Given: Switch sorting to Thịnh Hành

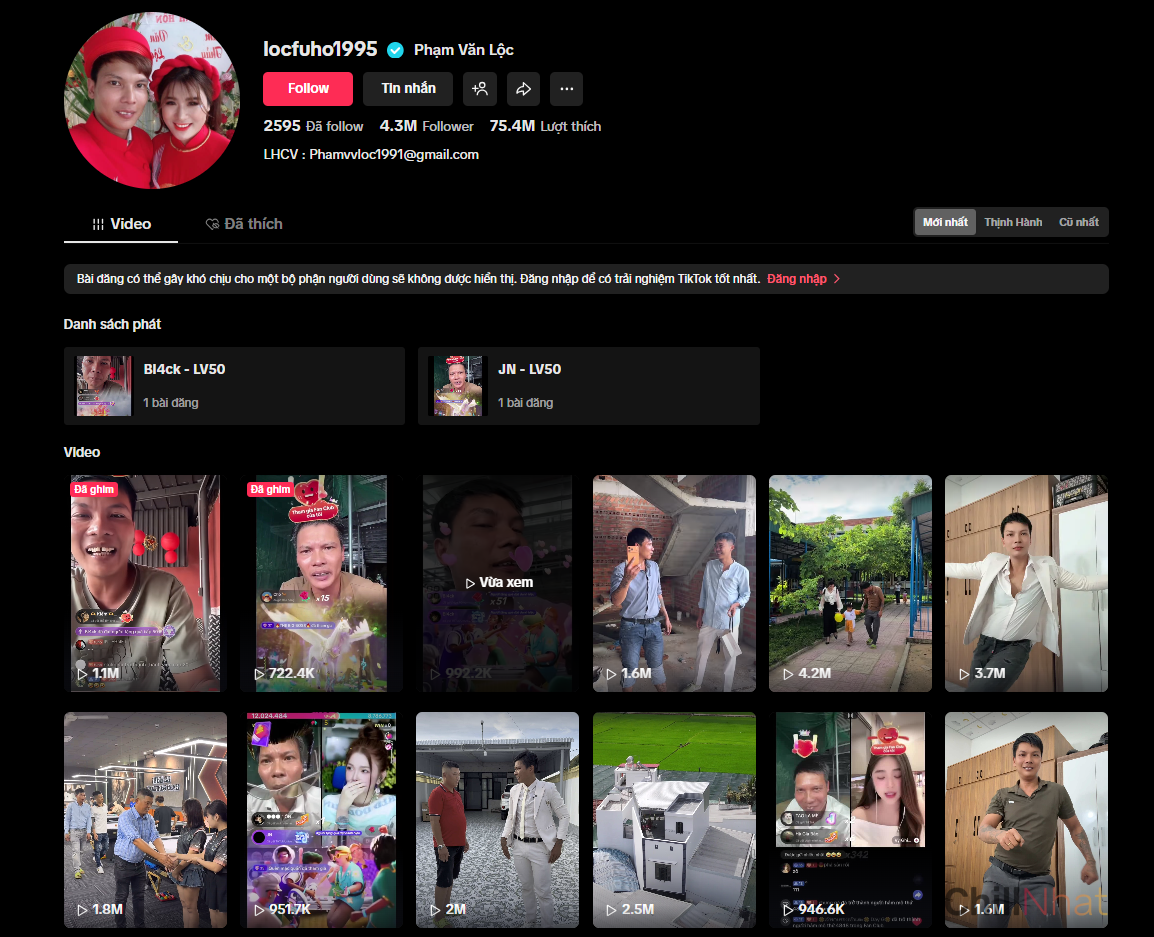Looking at the screenshot, I should tap(1012, 222).
